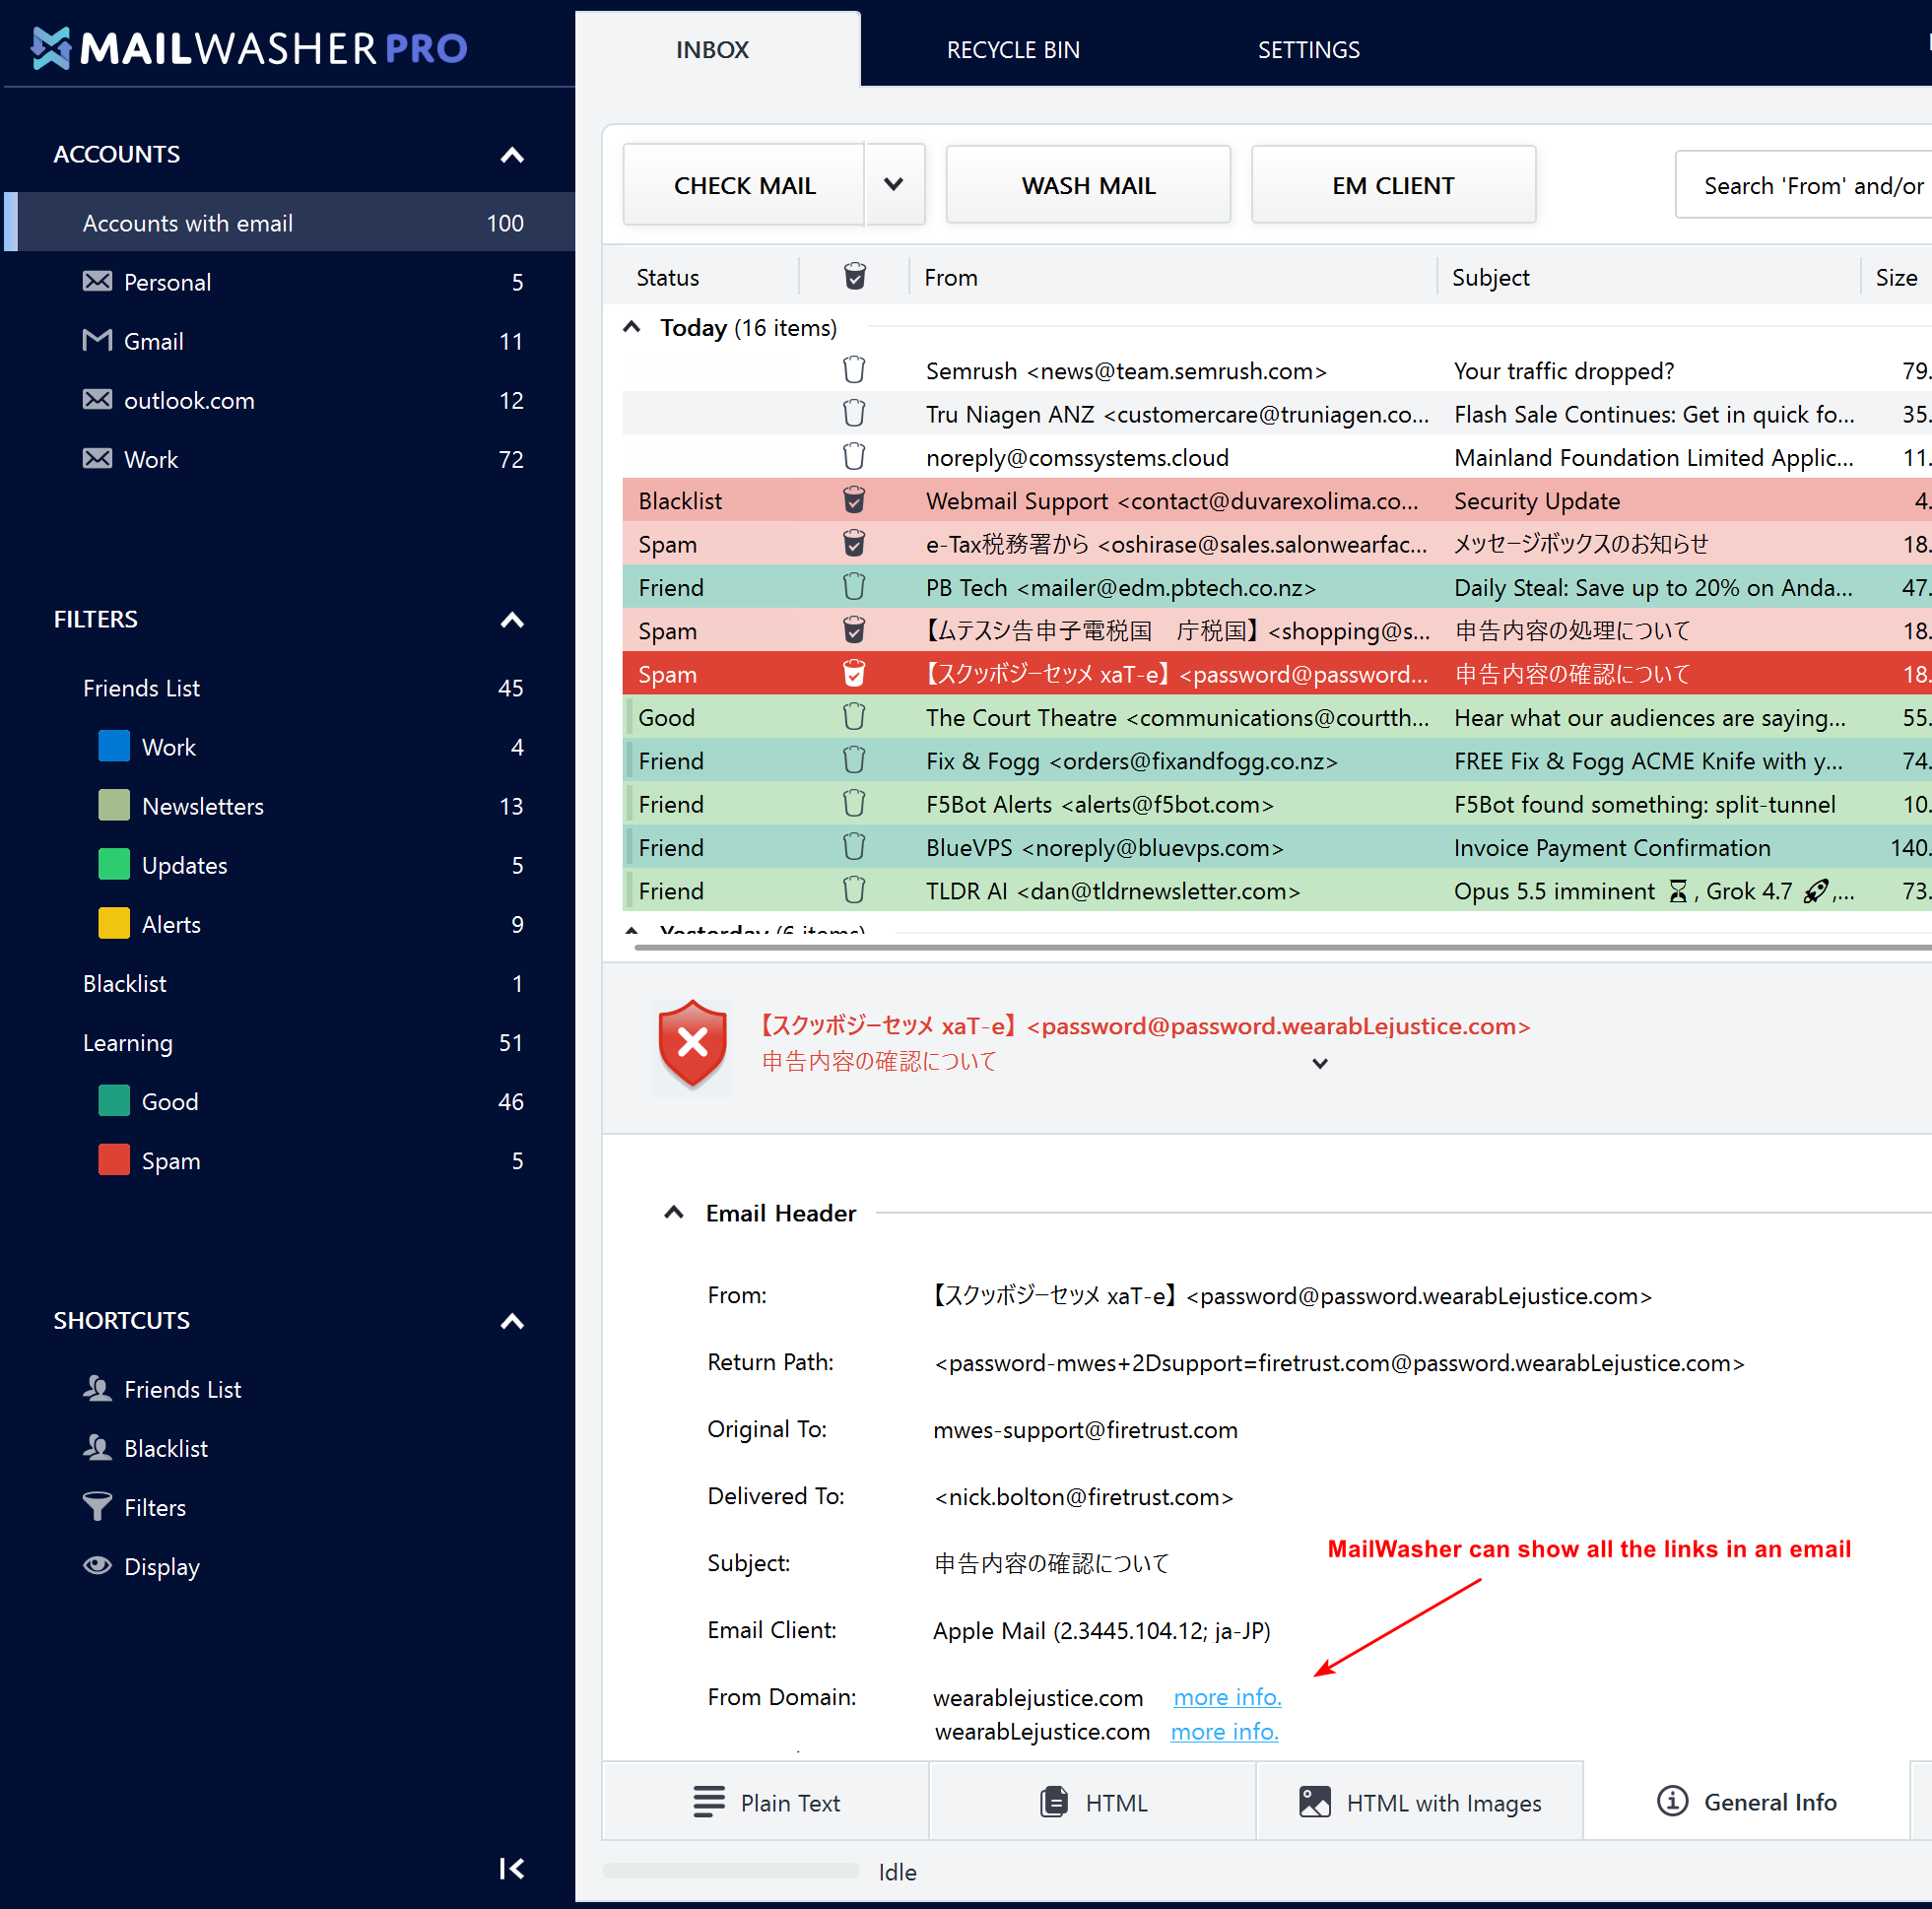1932x1909 pixels.
Task: Select Accounts with email entry
Action: (x=290, y=222)
